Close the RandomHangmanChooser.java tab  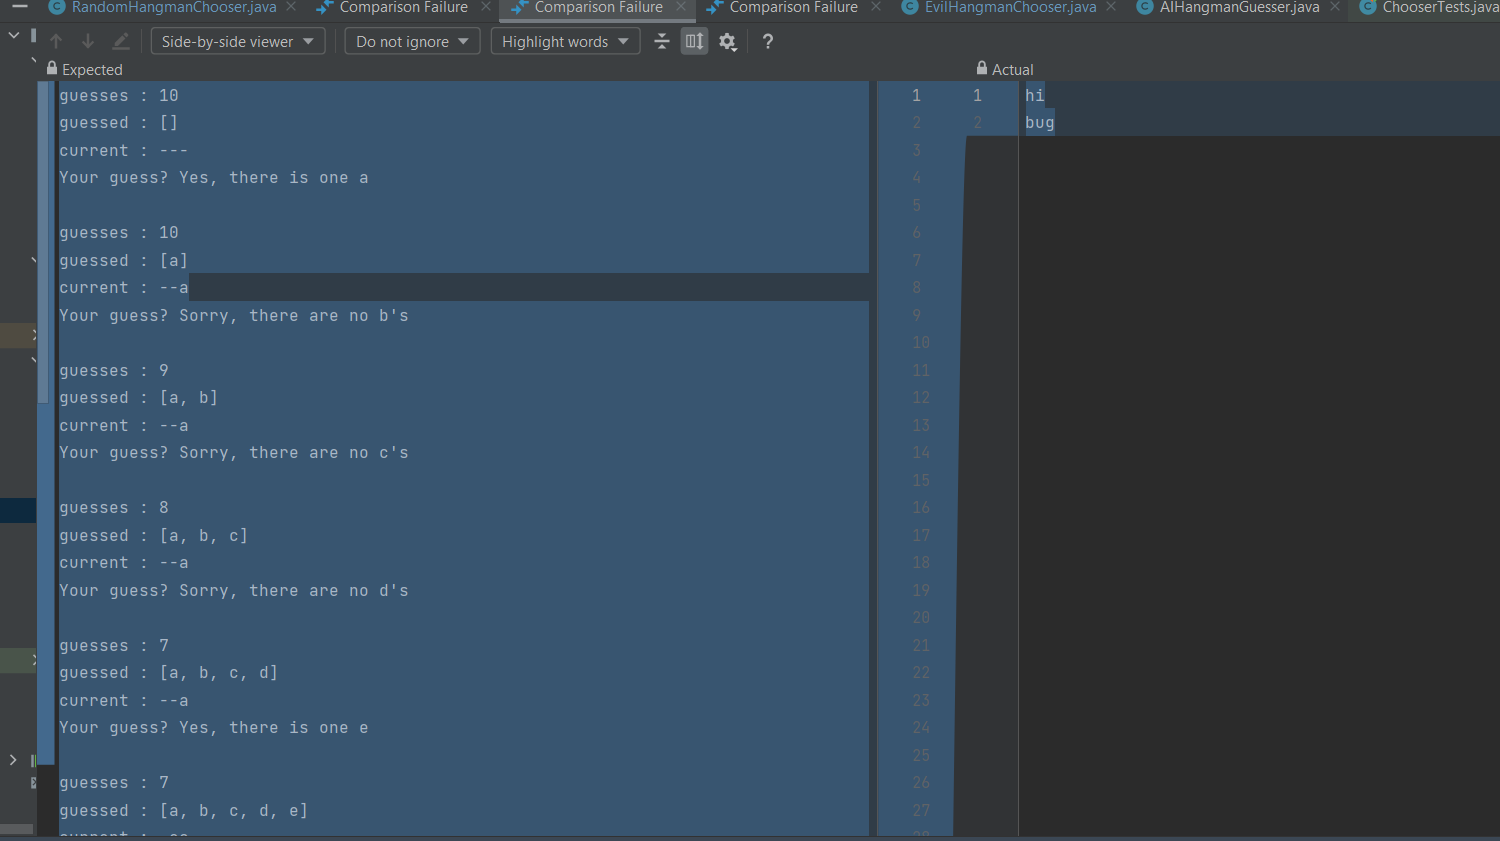click(291, 7)
